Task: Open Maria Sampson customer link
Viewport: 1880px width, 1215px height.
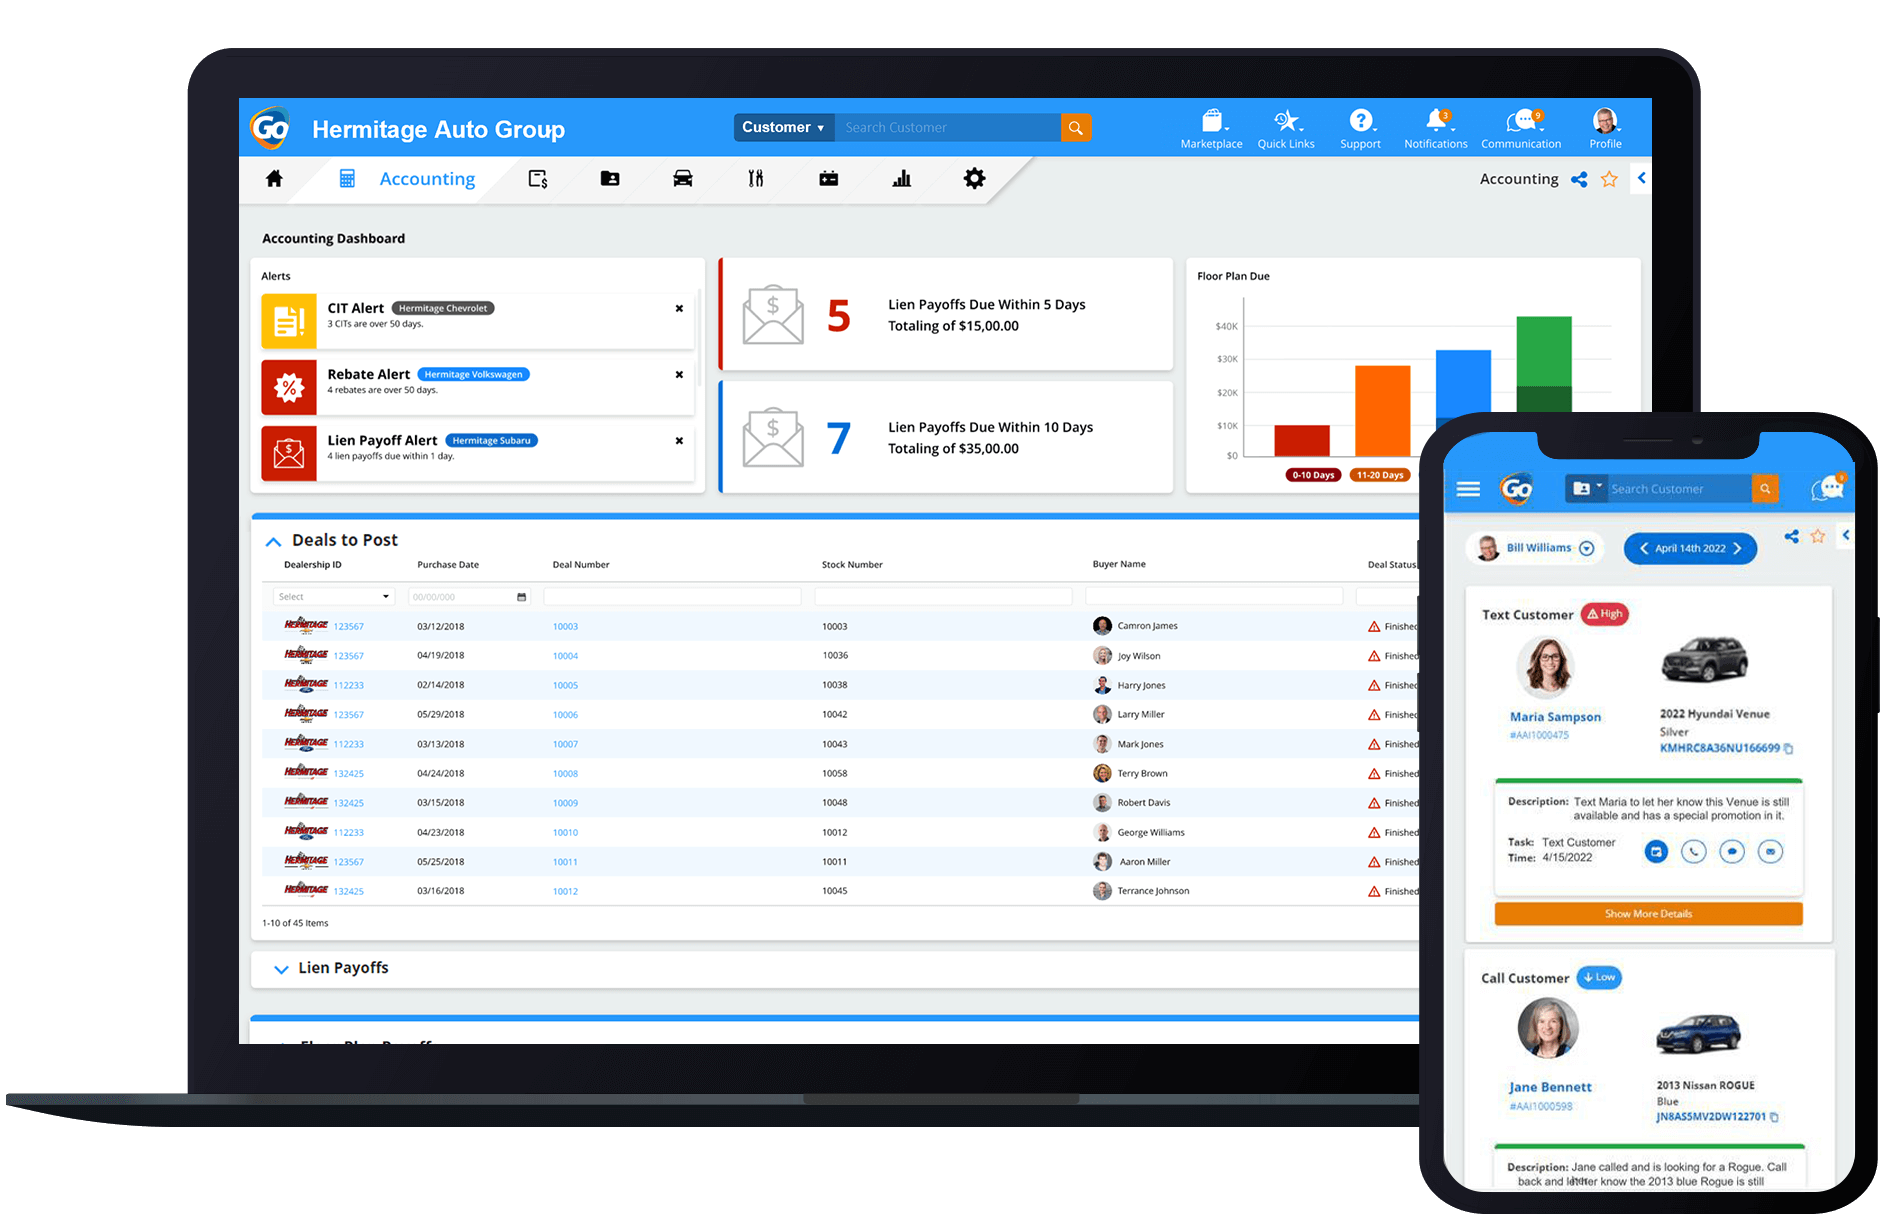Action: 1555,717
